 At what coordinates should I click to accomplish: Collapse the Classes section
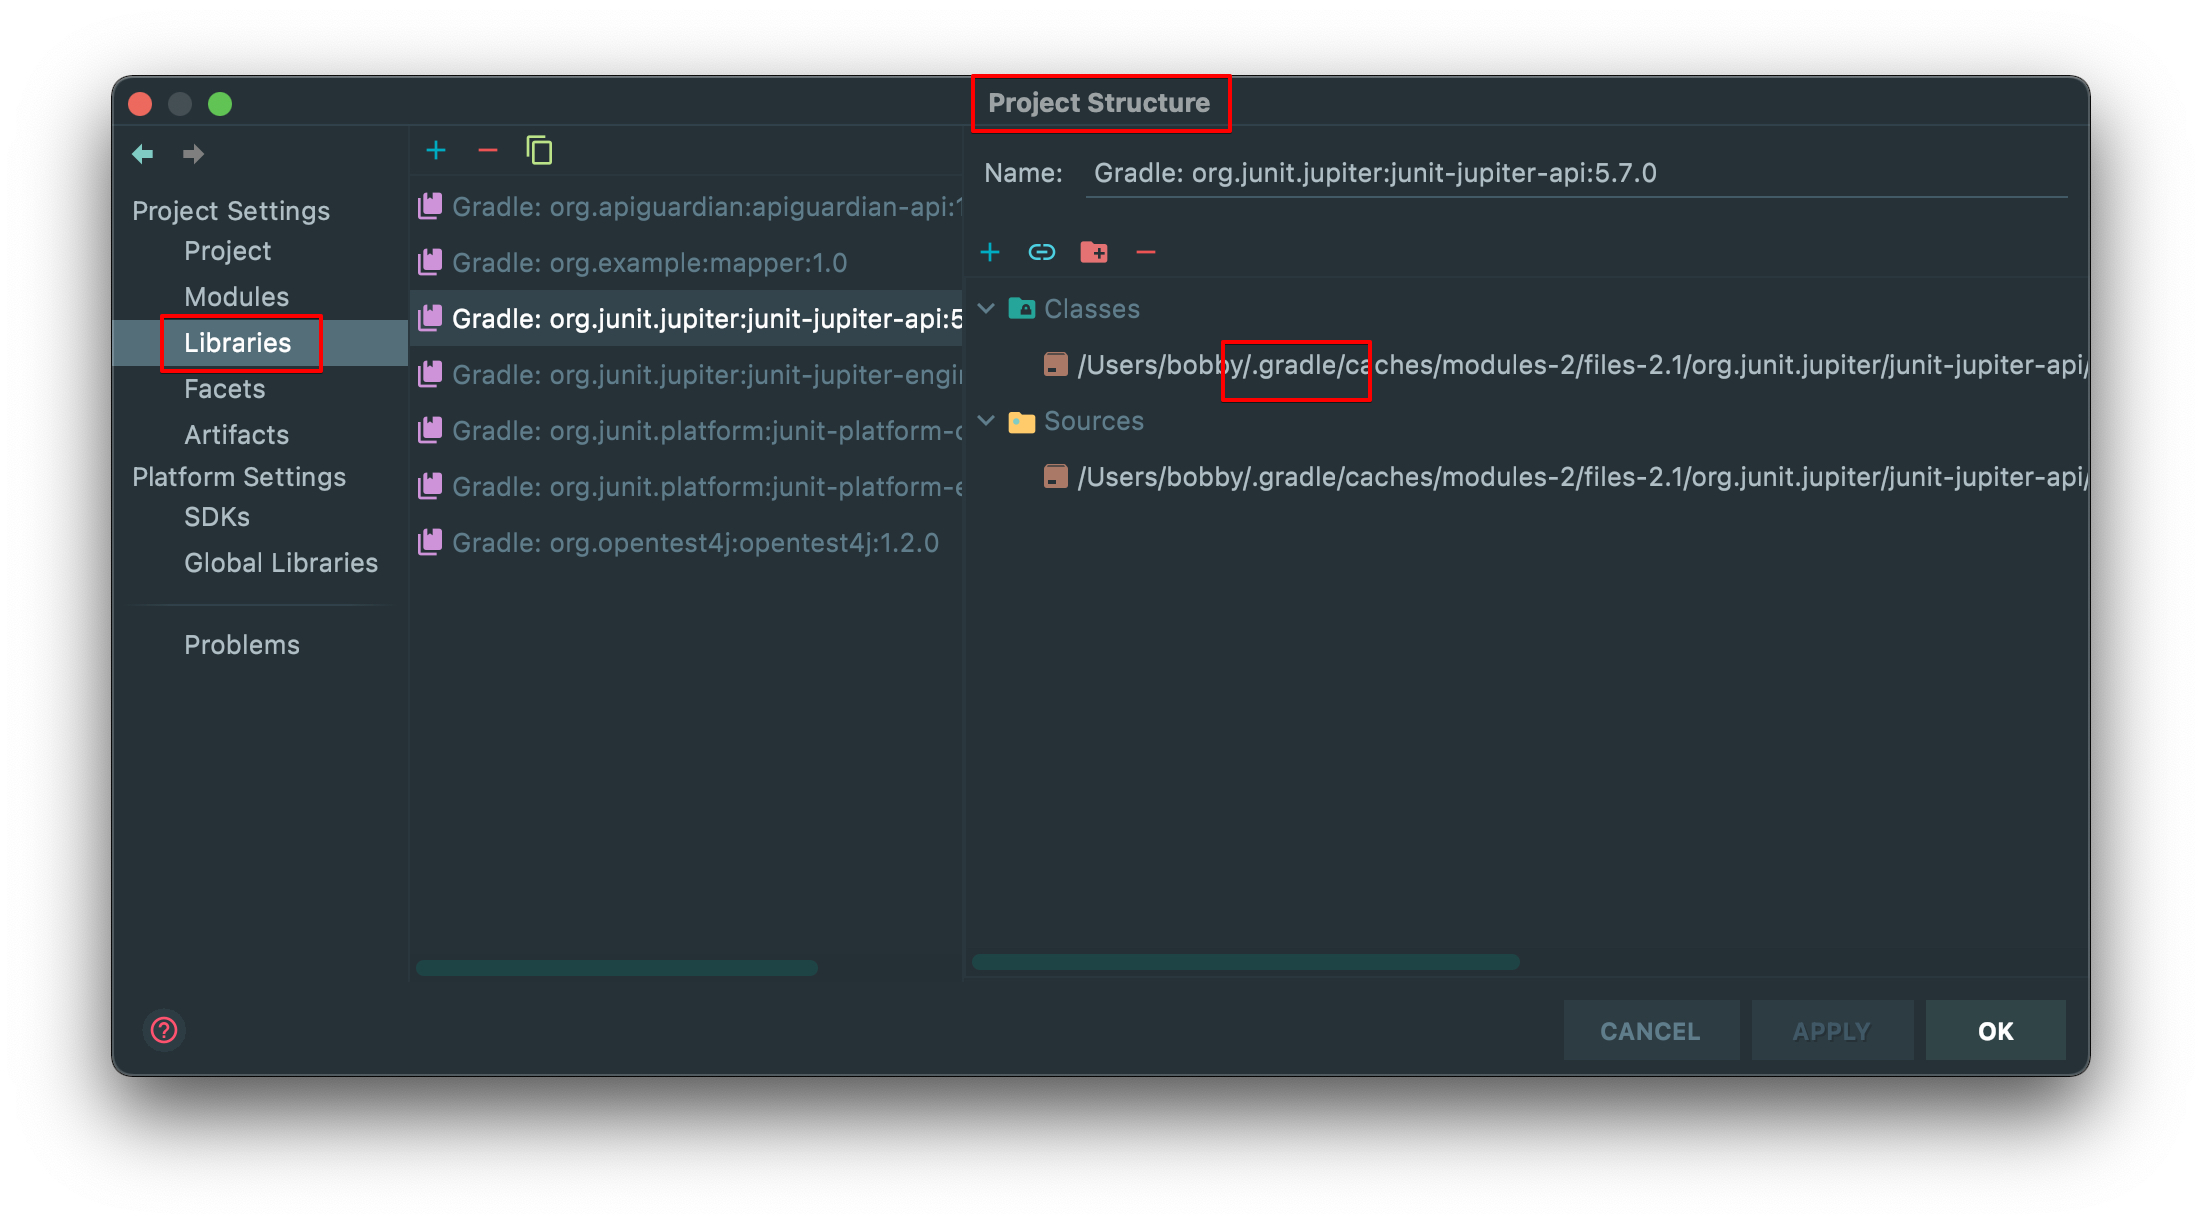point(986,308)
